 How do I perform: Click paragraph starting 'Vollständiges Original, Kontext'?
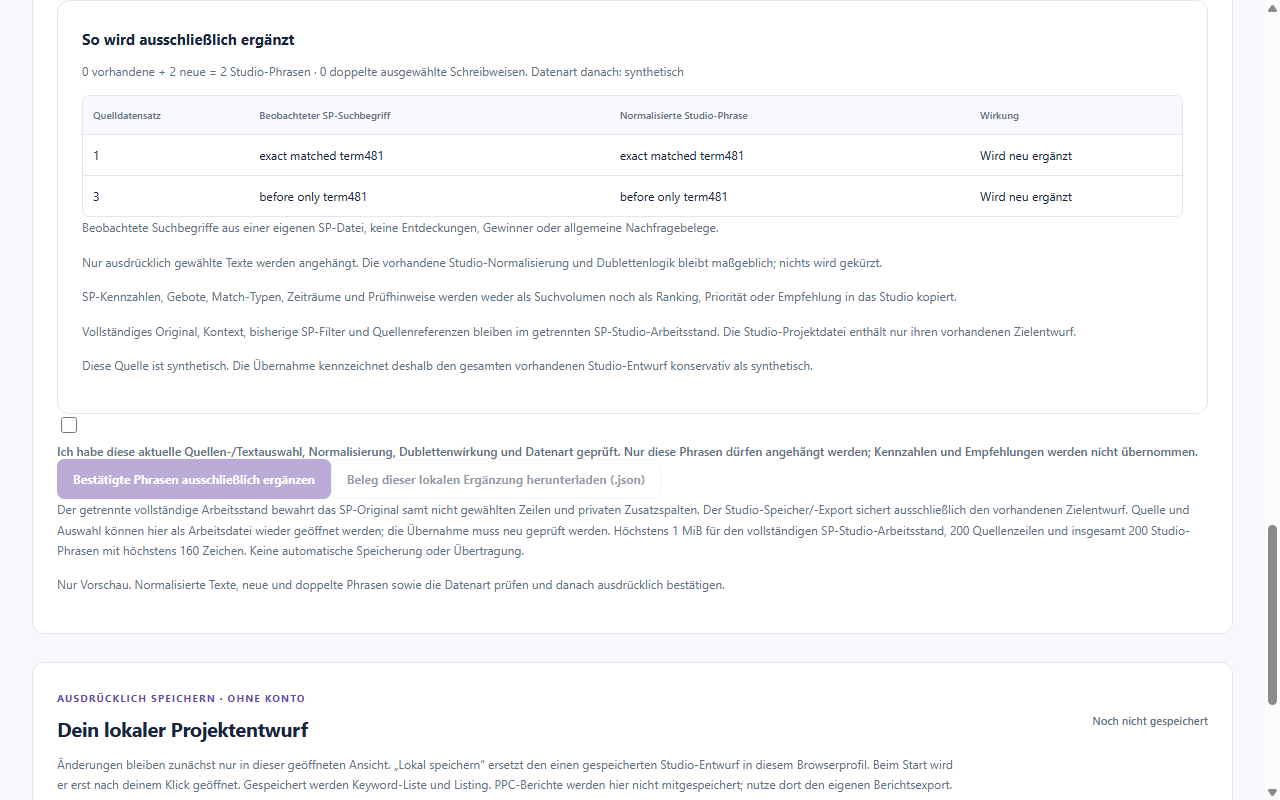pyautogui.click(x=579, y=332)
